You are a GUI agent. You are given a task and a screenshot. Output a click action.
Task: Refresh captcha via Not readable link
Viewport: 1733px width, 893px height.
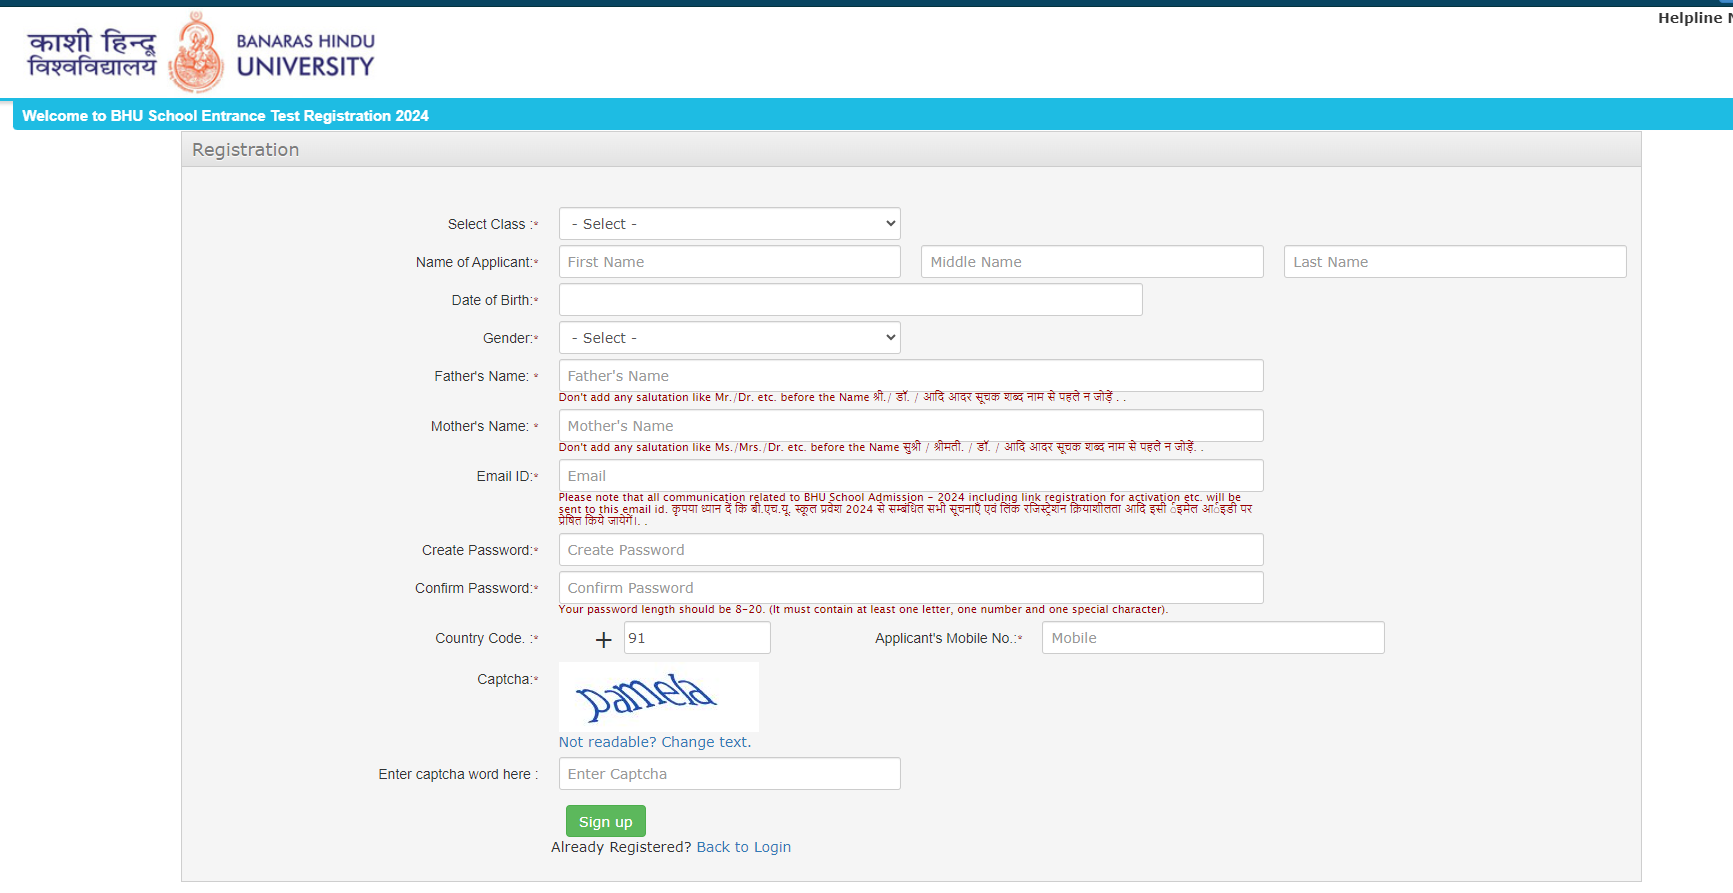[x=654, y=742]
